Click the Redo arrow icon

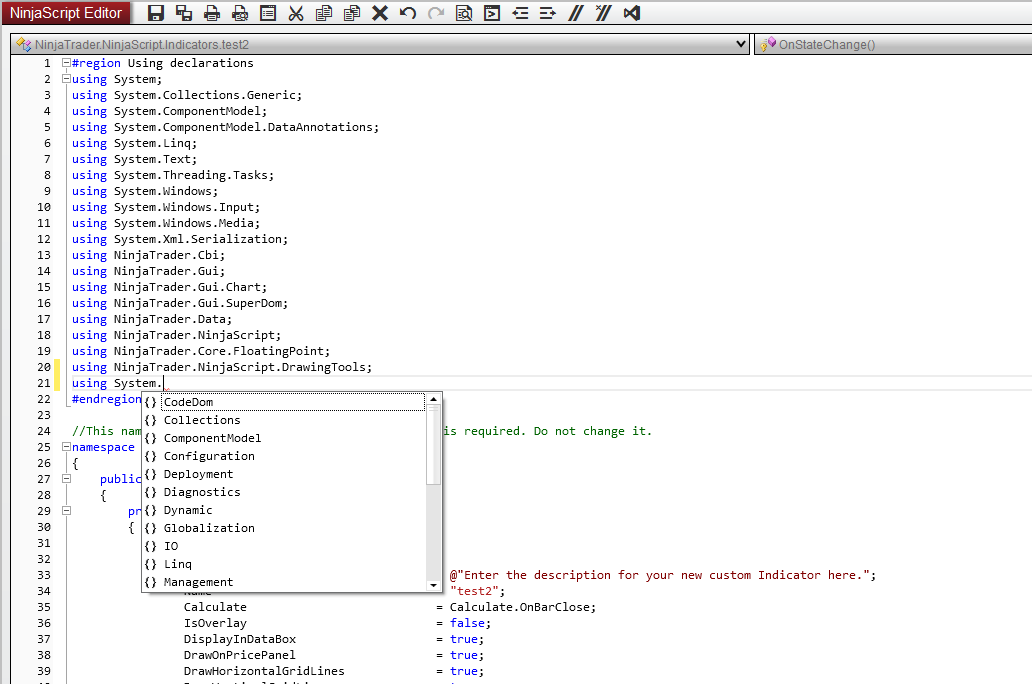[436, 13]
